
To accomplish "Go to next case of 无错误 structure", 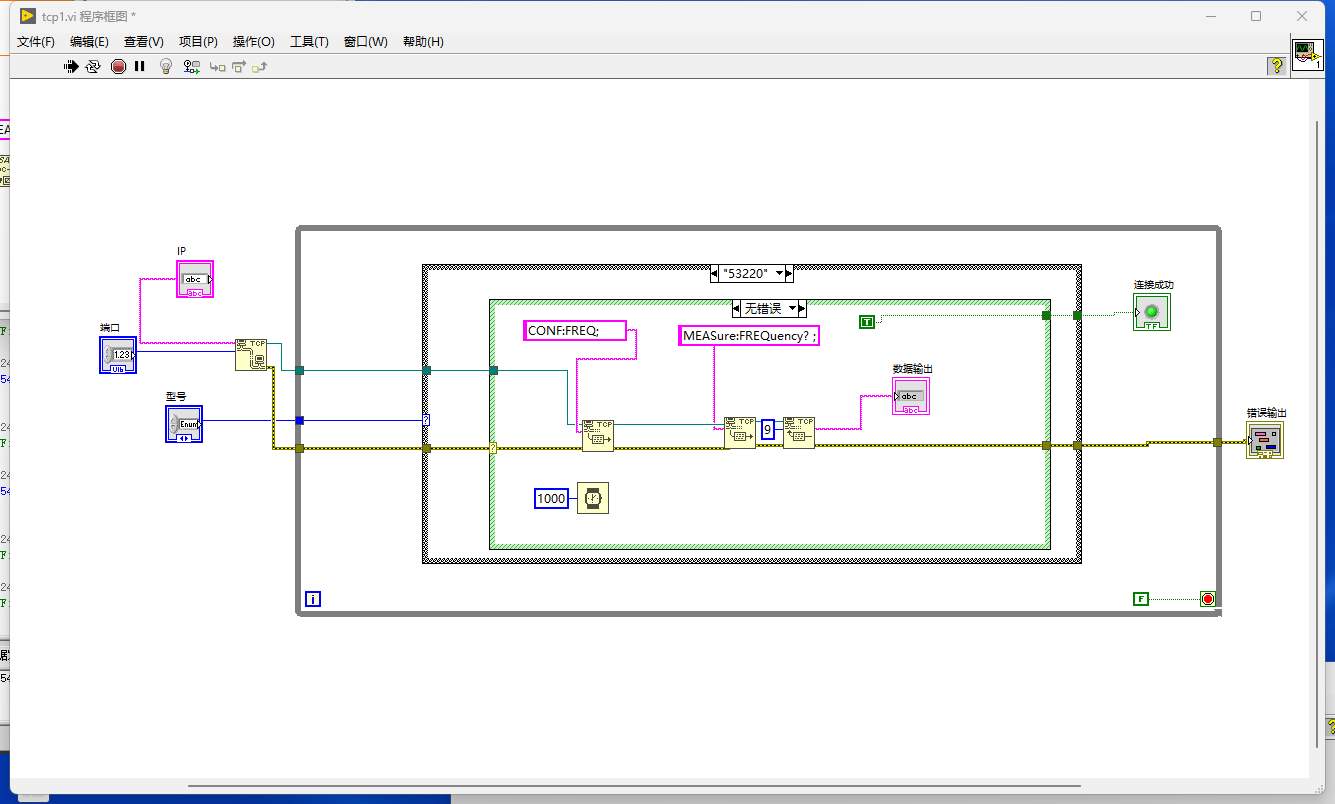I will [801, 308].
